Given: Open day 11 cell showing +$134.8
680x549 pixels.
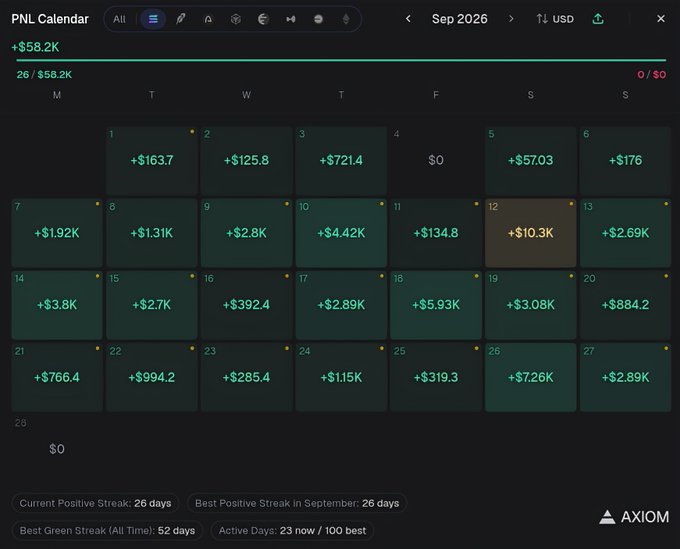Looking at the screenshot, I should [x=436, y=233].
